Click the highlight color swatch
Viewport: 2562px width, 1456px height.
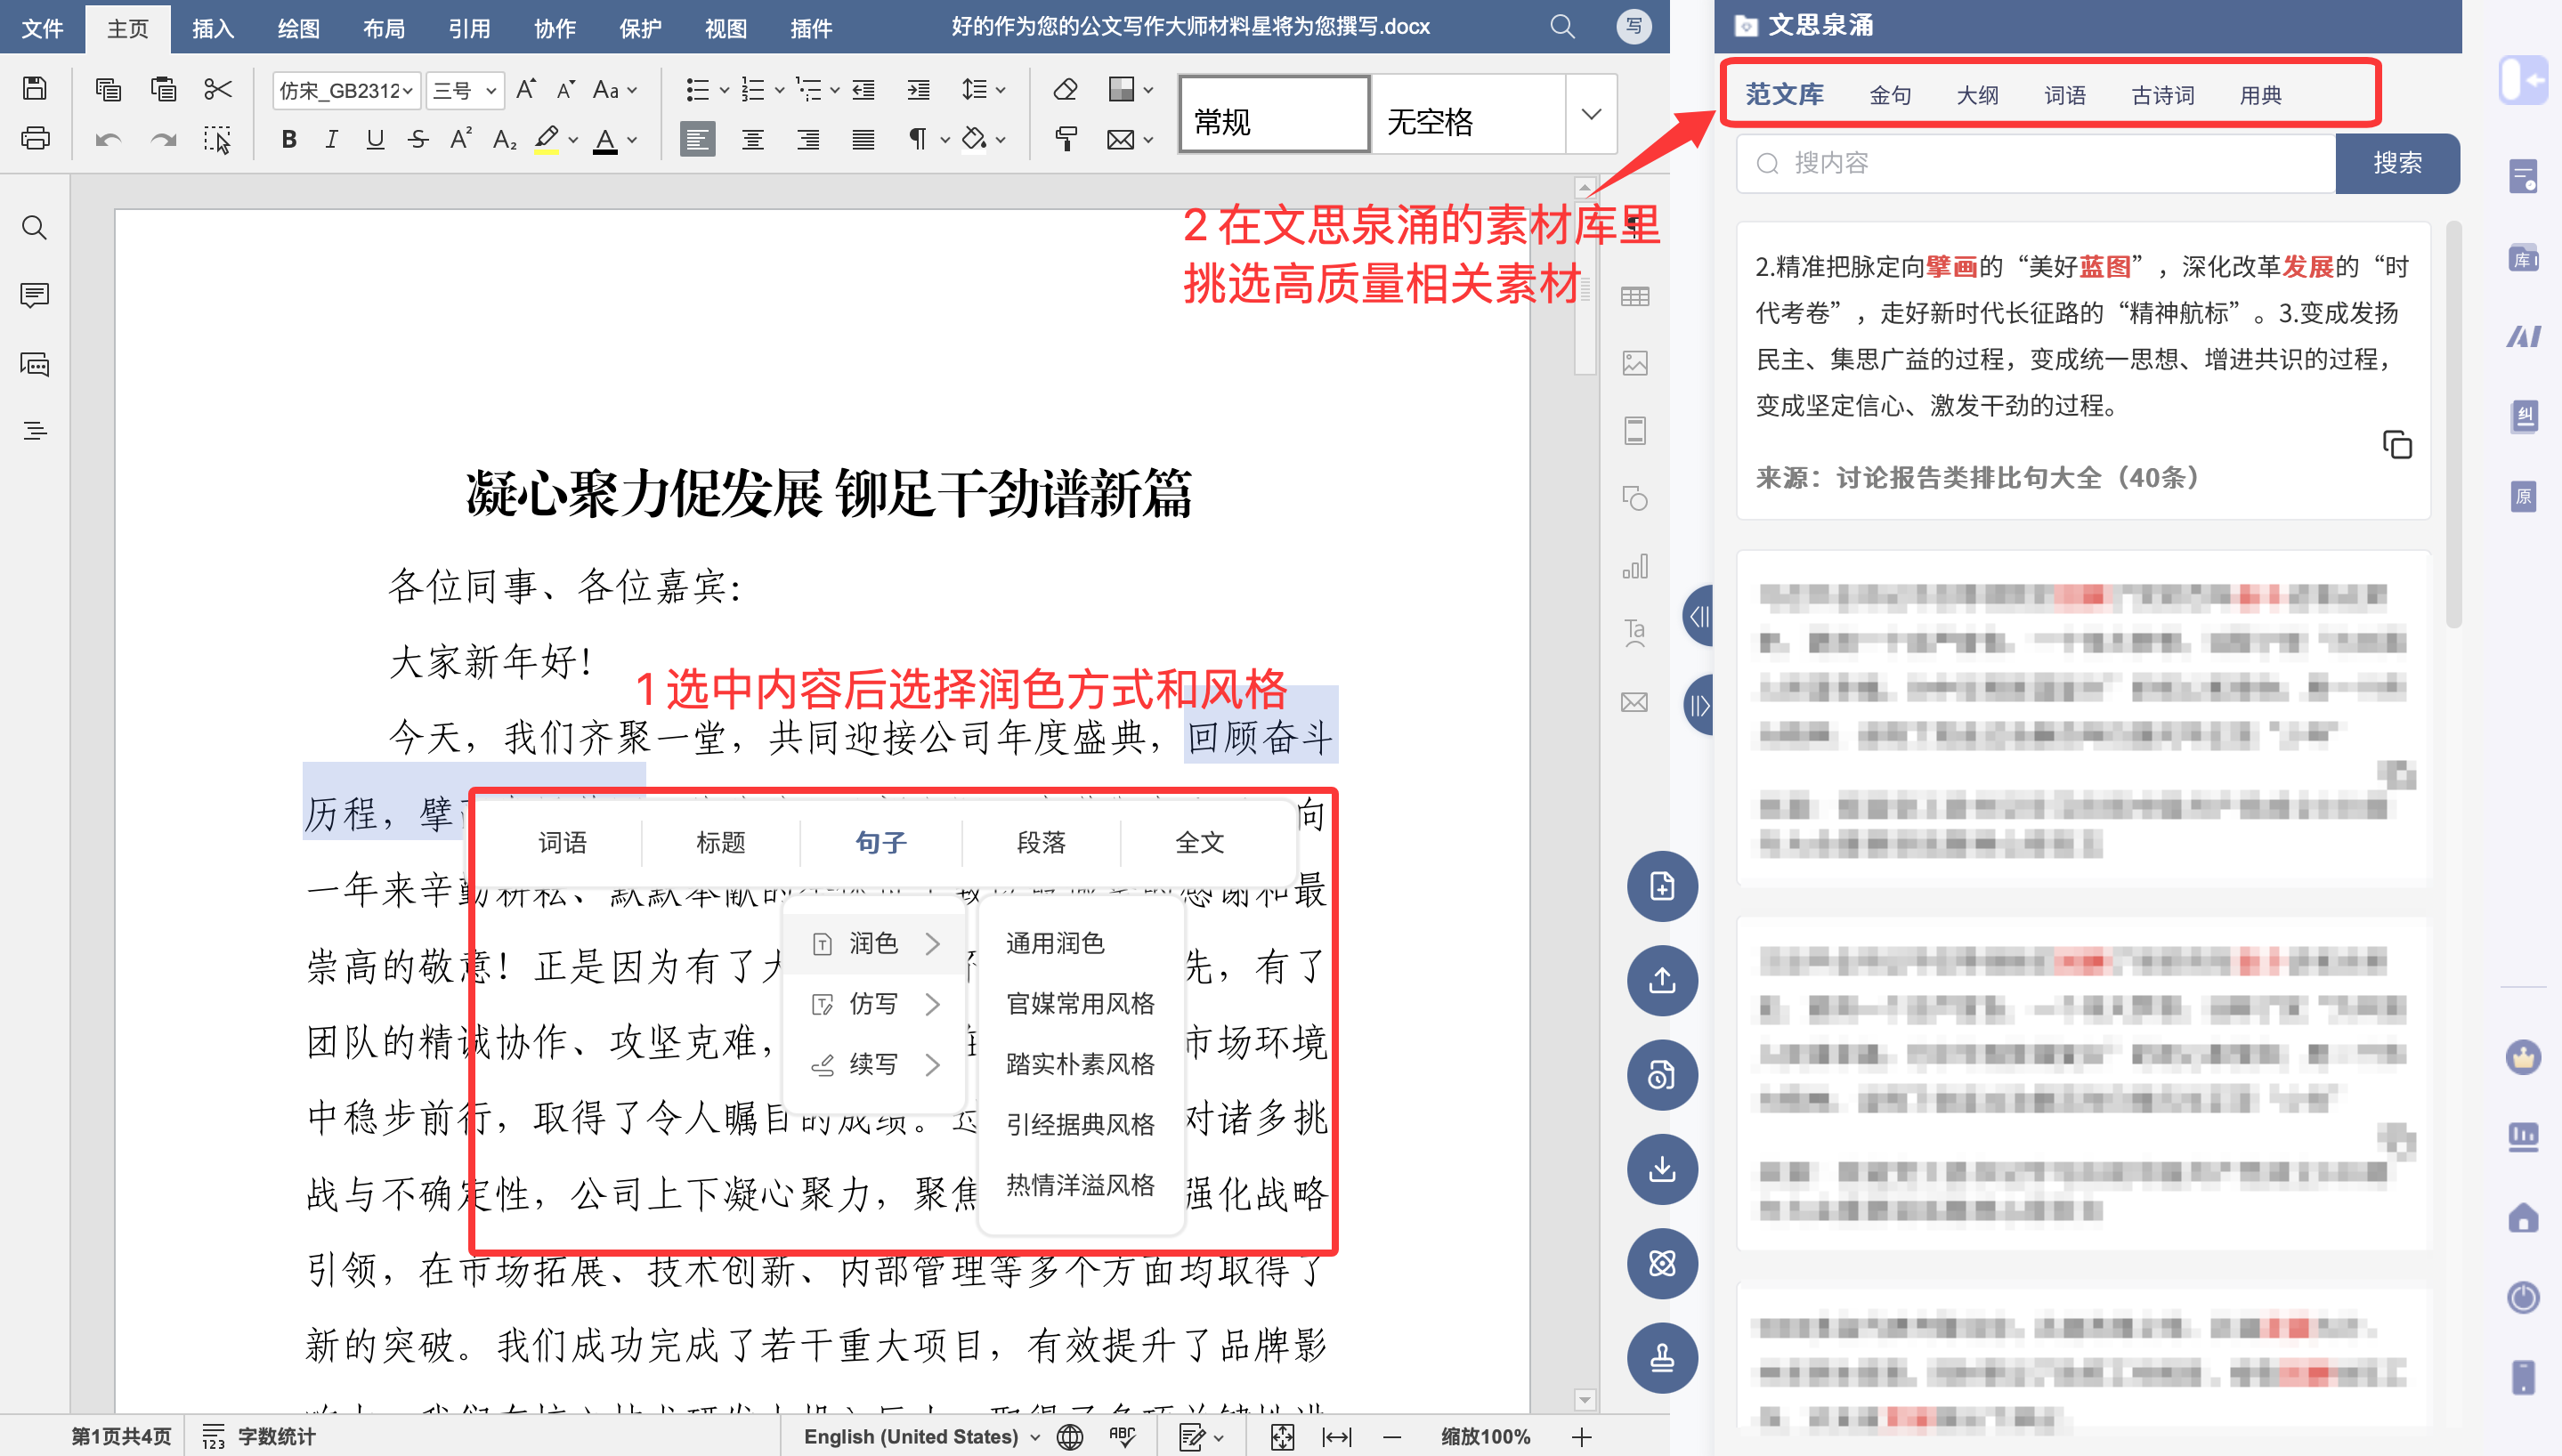pyautogui.click(x=547, y=139)
